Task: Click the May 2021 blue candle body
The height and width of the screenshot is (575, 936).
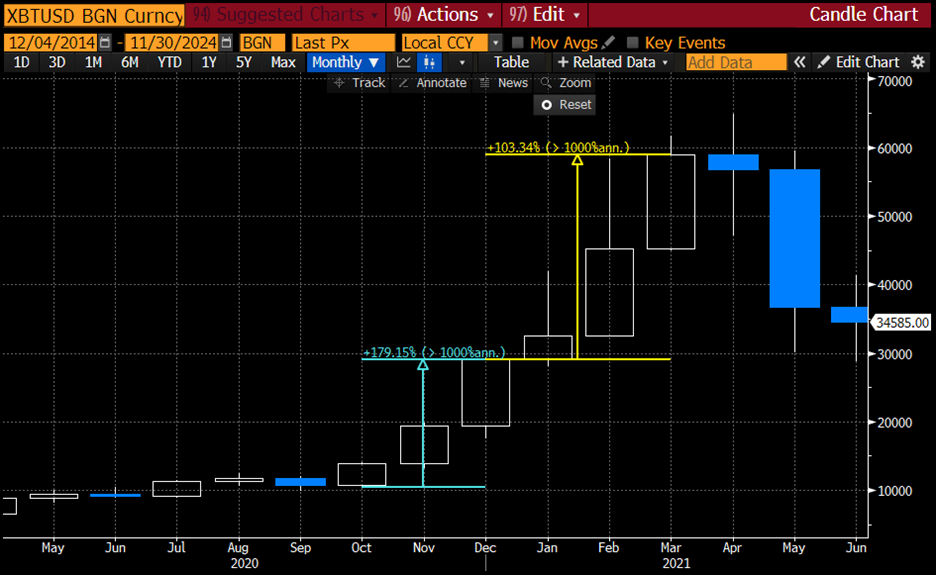Action: [795, 239]
